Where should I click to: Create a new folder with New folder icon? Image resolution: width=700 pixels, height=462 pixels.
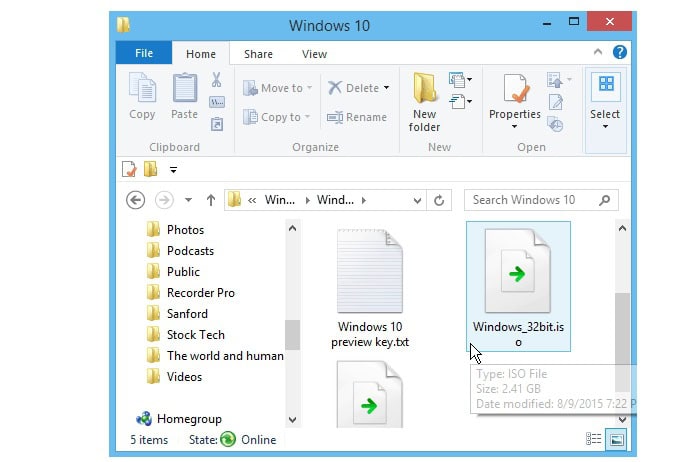pos(425,100)
